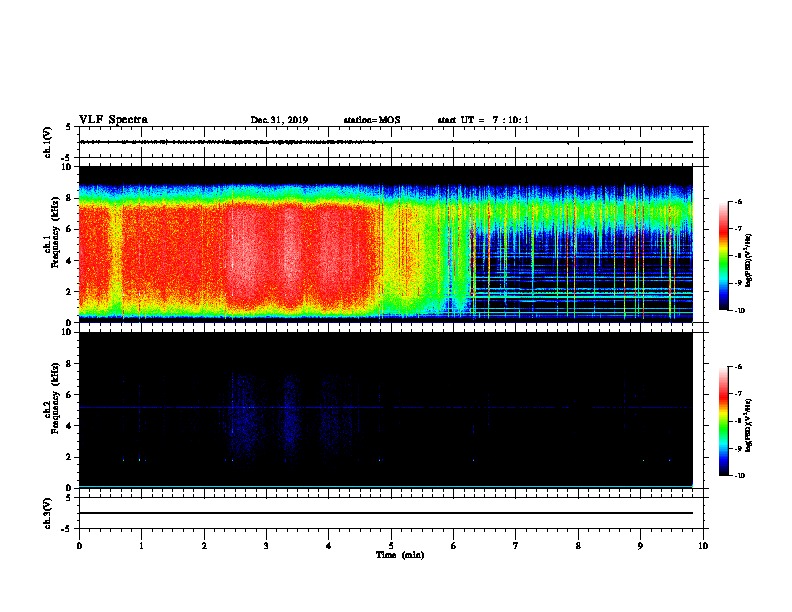Click the ch.2 color scale '-10' label
This screenshot has height=612, width=792.
click(739, 476)
